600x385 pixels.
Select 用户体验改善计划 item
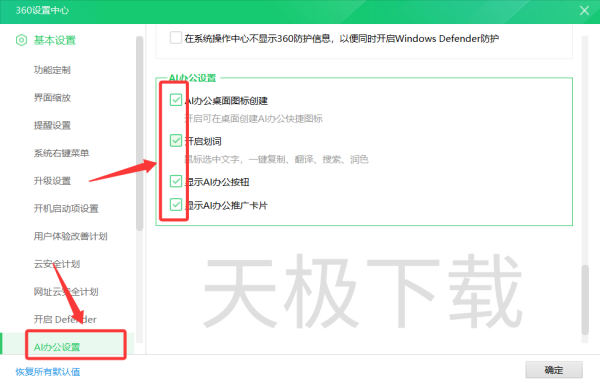point(70,236)
